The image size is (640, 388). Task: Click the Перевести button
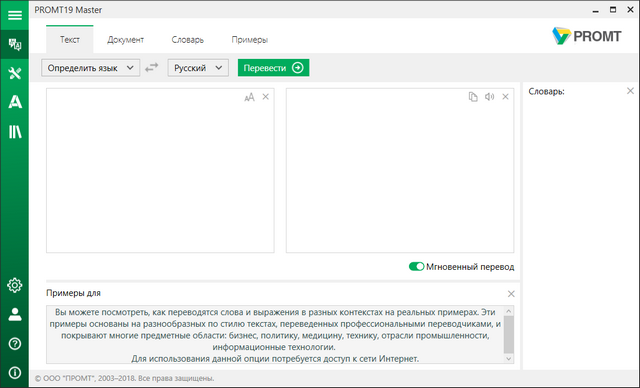tap(273, 68)
